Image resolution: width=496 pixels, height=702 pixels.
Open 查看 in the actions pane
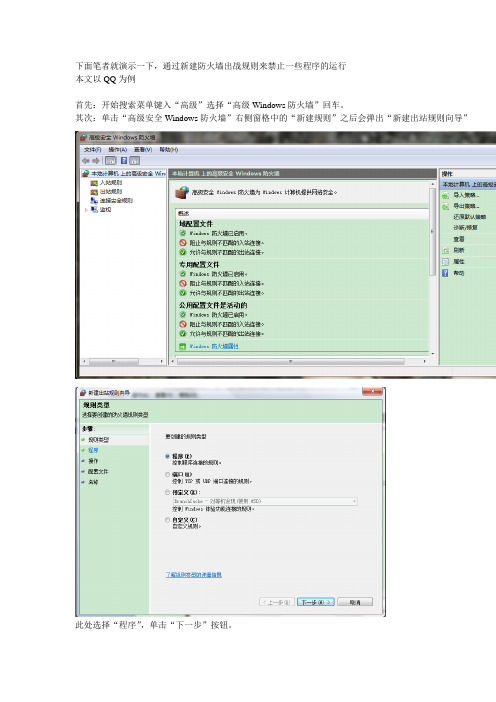[x=459, y=239]
